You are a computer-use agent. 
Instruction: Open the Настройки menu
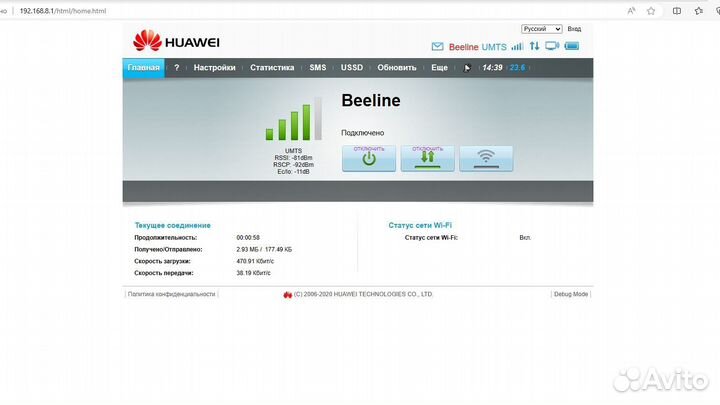[214, 68]
